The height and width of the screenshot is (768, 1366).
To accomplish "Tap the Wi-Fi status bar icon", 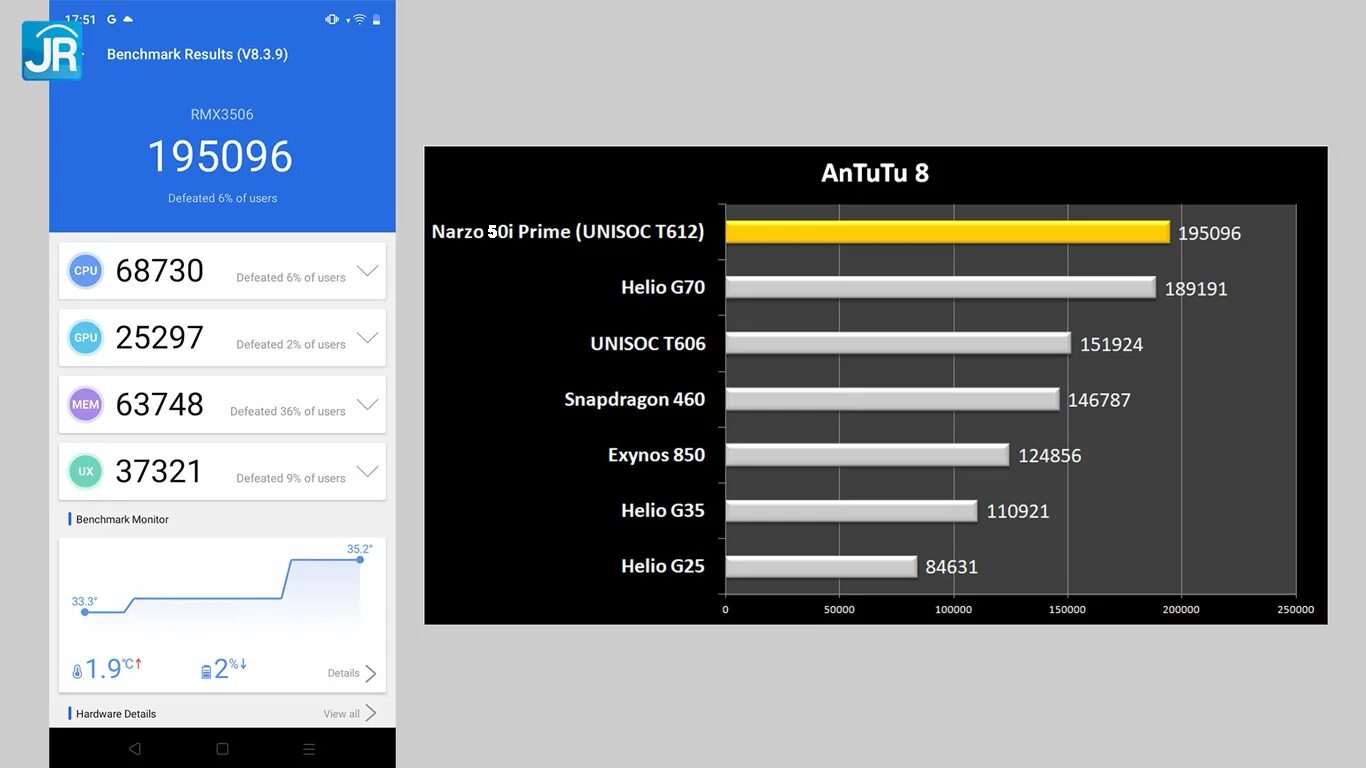I will coord(358,19).
